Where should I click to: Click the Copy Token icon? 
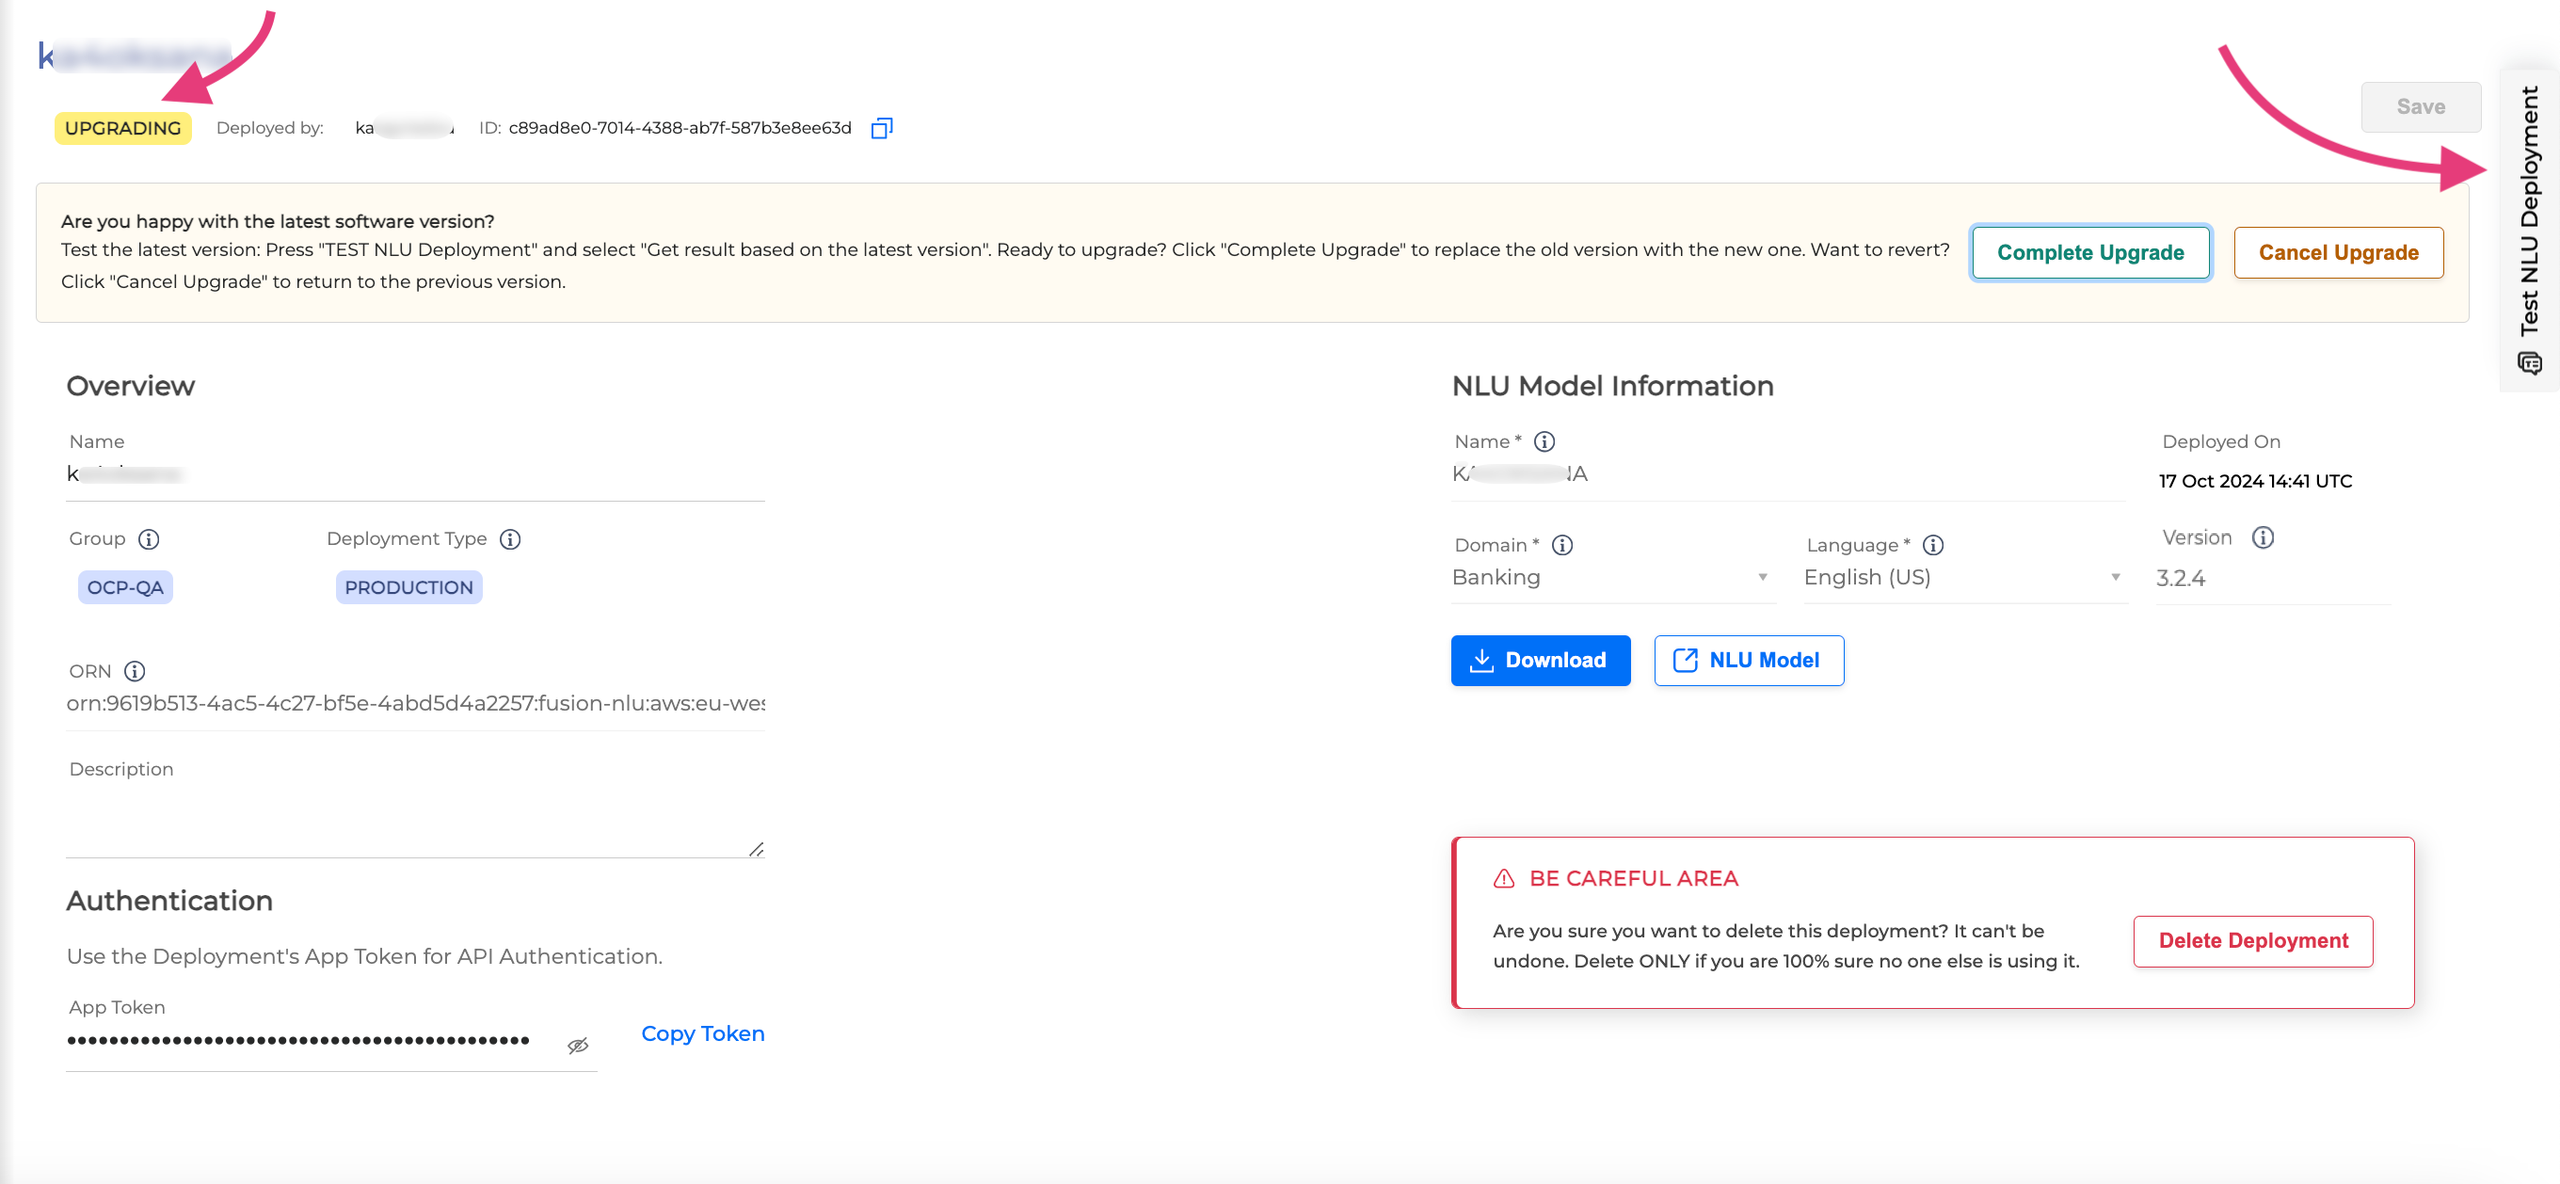click(700, 1032)
